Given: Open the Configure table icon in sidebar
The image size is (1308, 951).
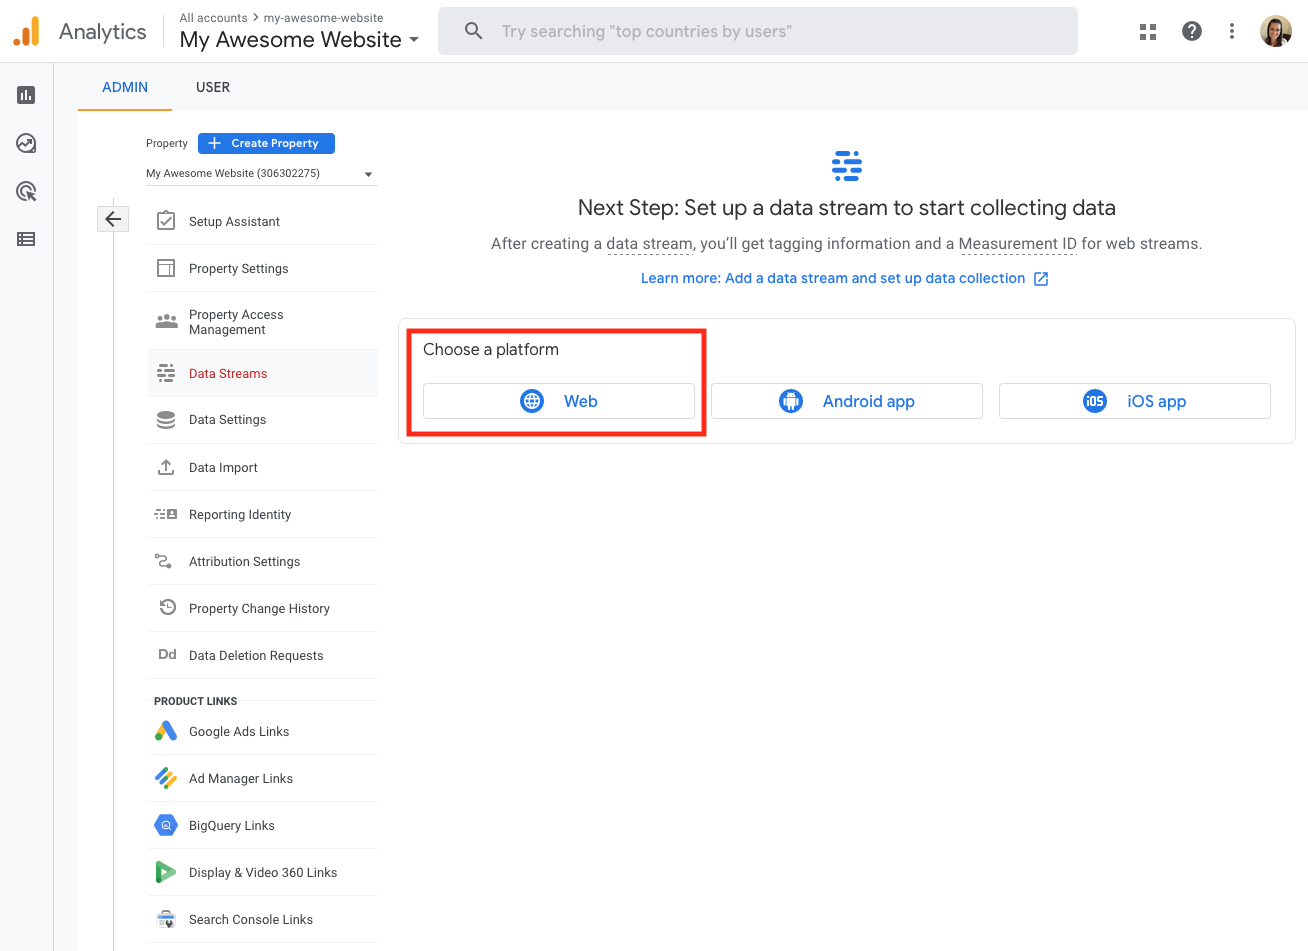Looking at the screenshot, I should (26, 239).
